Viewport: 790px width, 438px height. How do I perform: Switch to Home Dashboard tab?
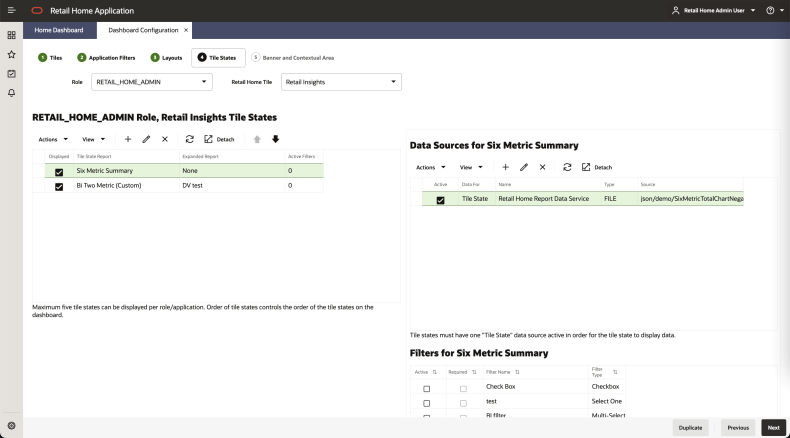(x=59, y=30)
